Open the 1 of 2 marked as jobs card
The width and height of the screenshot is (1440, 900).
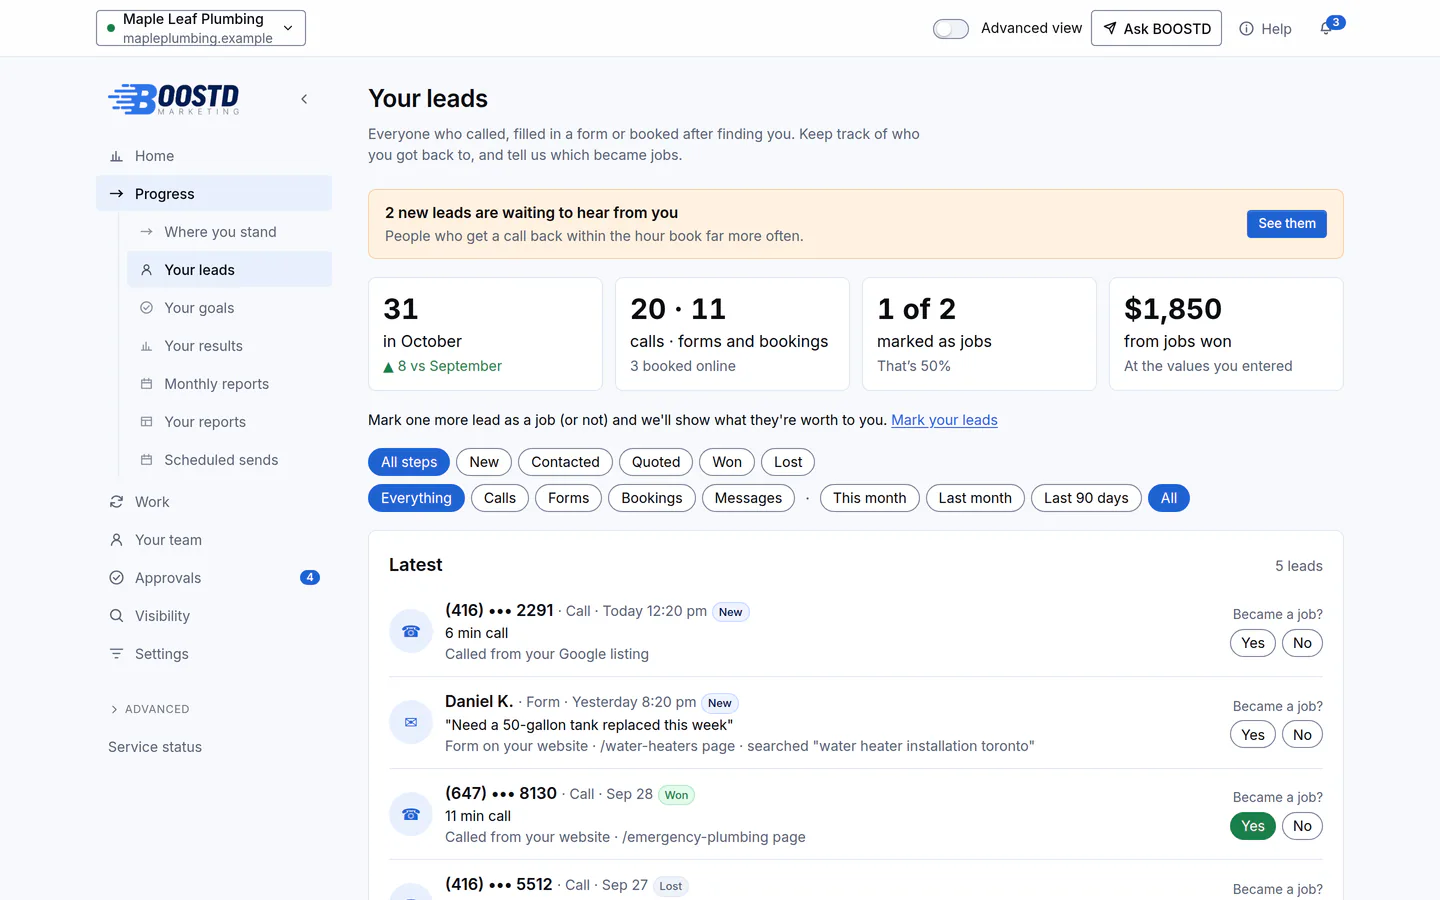(979, 334)
